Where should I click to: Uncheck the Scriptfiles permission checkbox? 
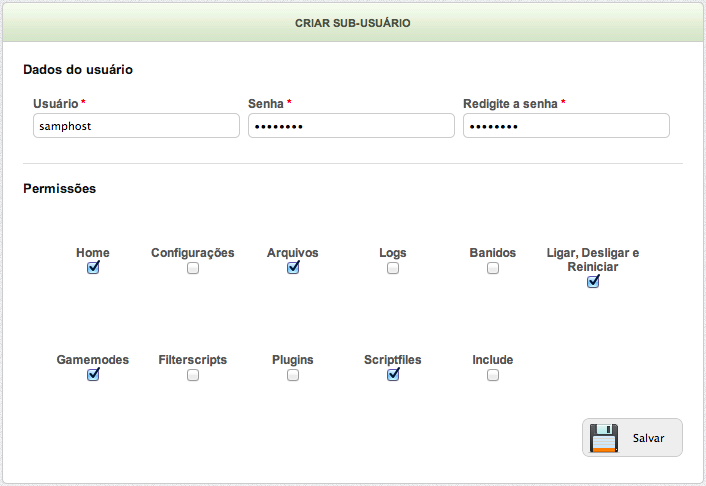393,375
